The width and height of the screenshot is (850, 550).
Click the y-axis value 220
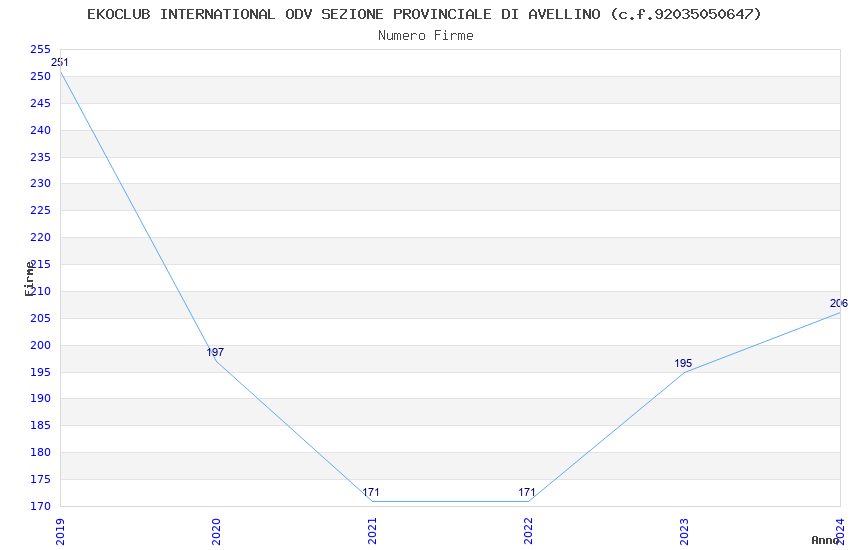(40, 237)
